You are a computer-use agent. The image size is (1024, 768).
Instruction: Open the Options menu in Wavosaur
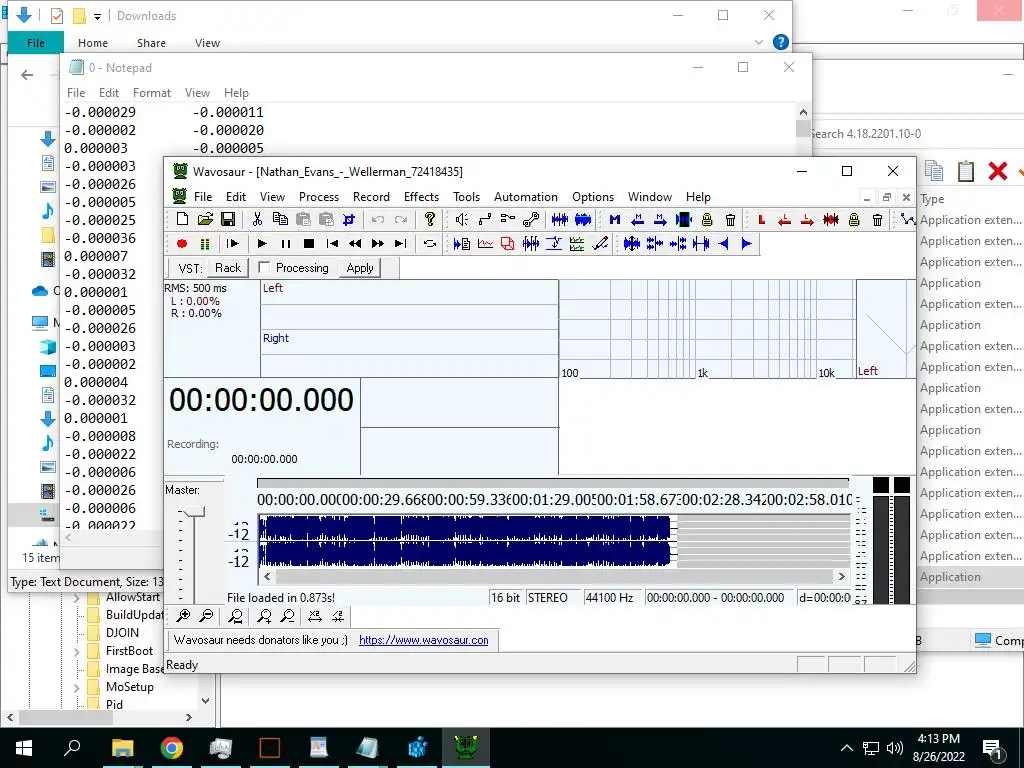(x=593, y=197)
